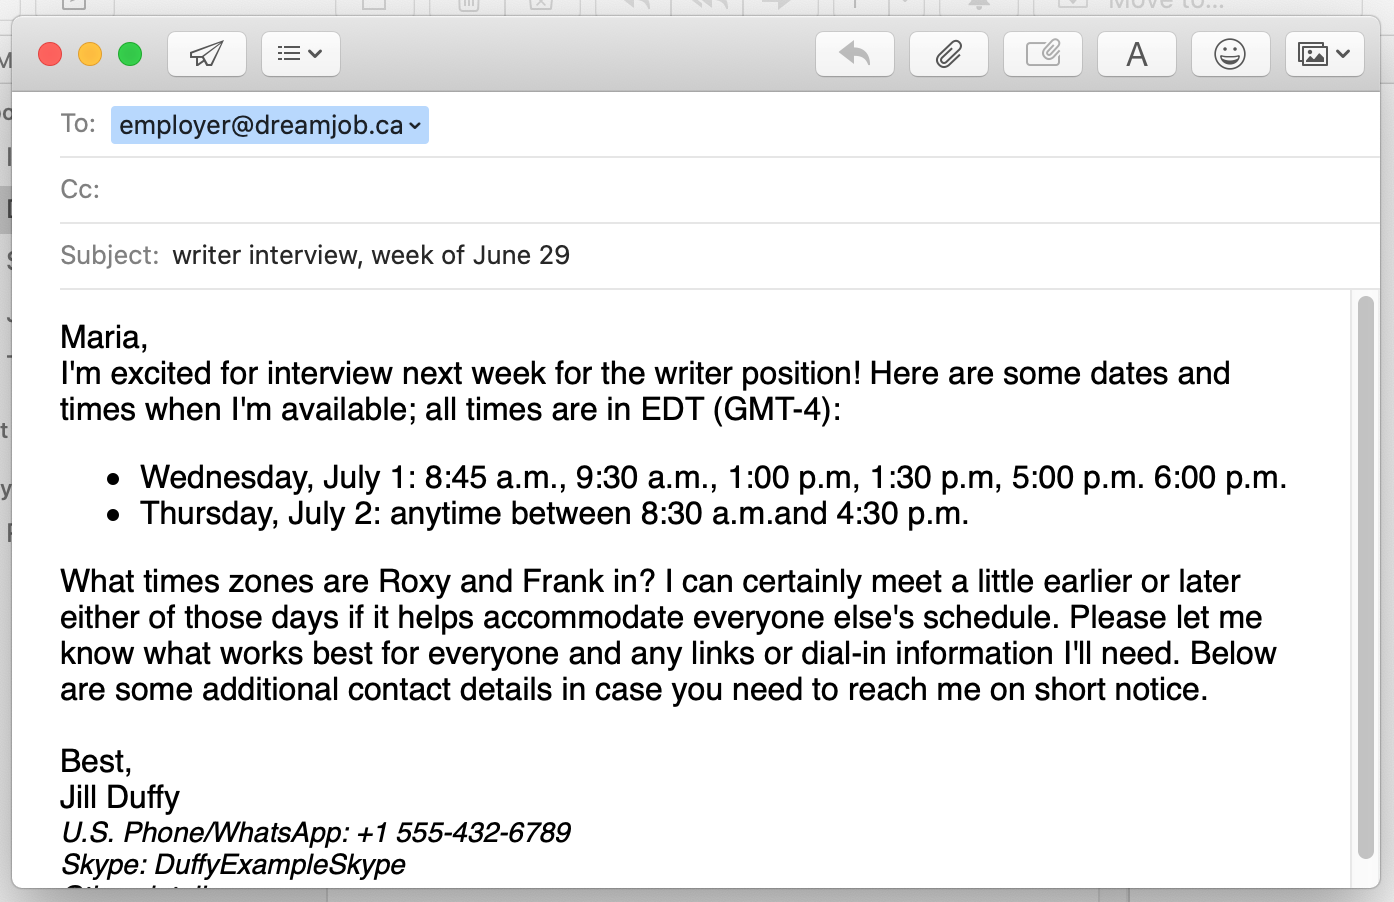Minimize the compose window yellow button
Screen dimensions: 1394x902
coord(90,54)
